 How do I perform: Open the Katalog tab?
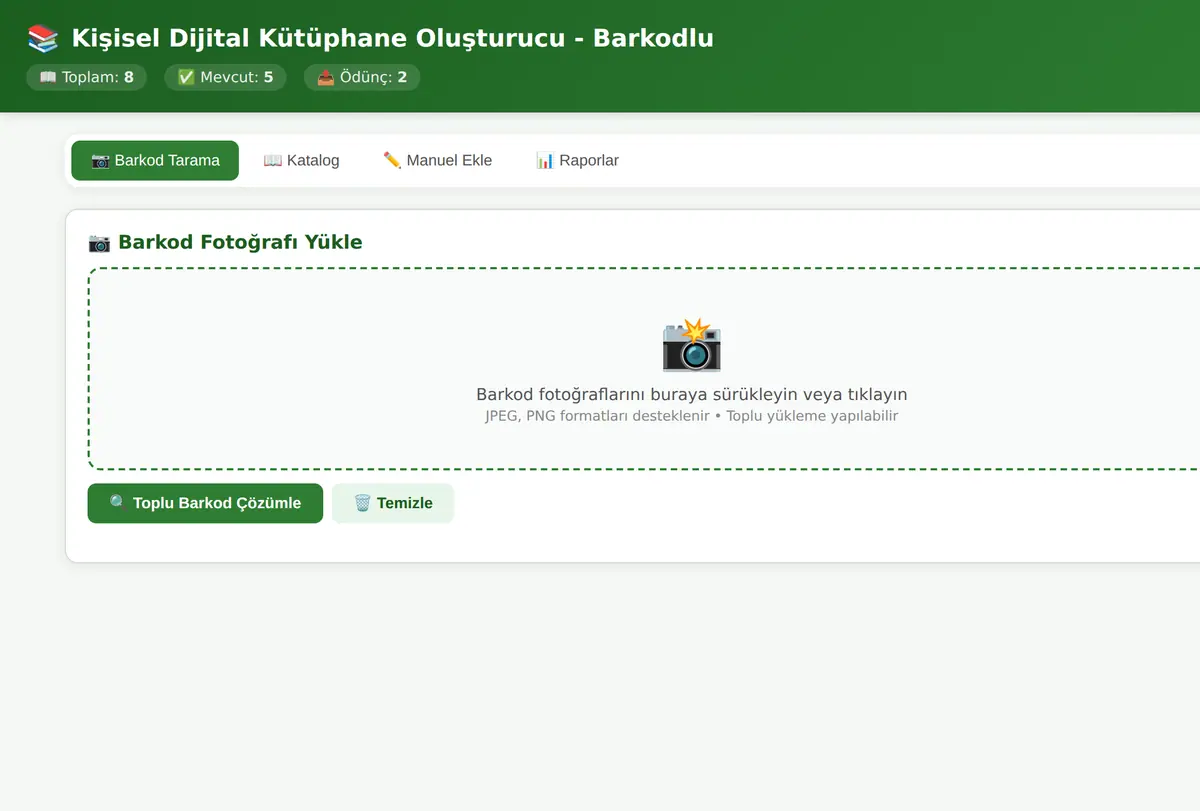[x=301, y=161]
